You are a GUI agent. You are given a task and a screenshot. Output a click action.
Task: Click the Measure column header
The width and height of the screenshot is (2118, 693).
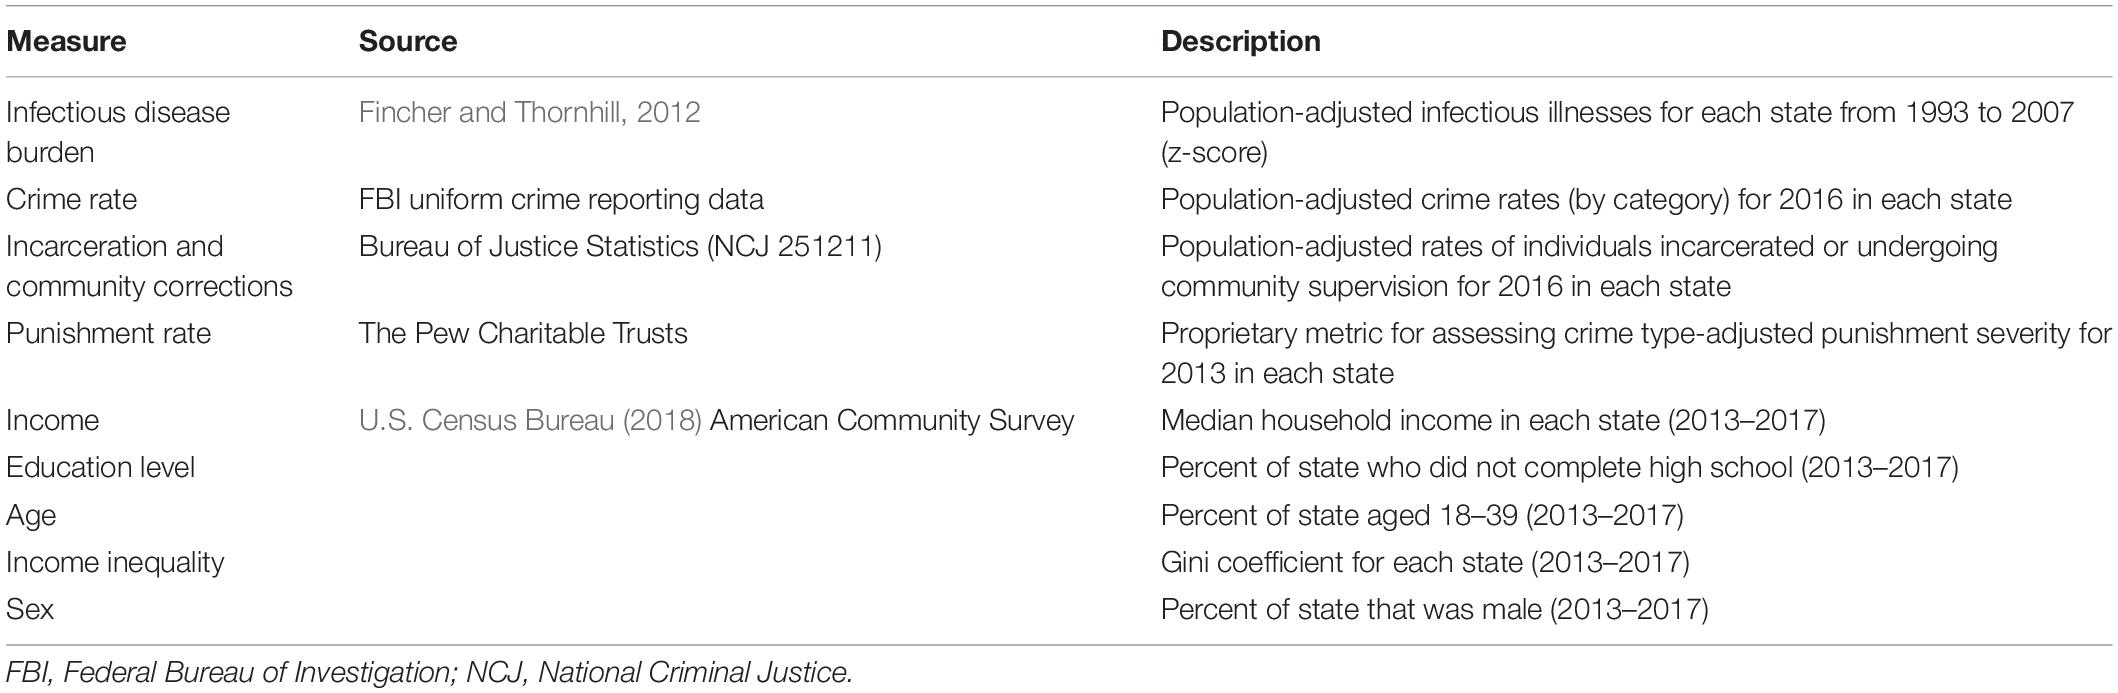pyautogui.click(x=66, y=41)
